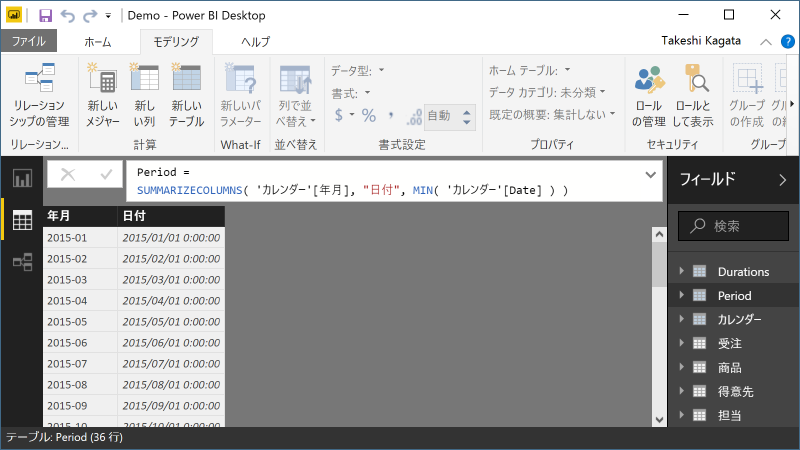The width and height of the screenshot is (800, 450).
Task: Select cell 2015-09
Action: [x=81, y=406]
